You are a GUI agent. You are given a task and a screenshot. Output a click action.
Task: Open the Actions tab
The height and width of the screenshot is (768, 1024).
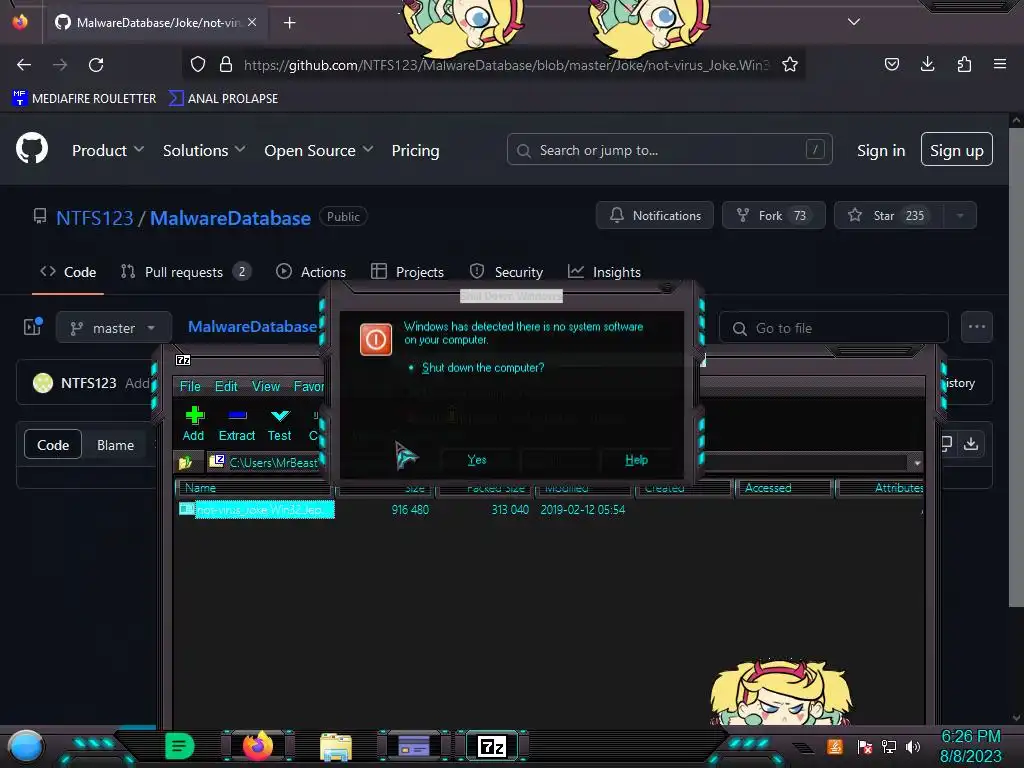pyautogui.click(x=311, y=272)
